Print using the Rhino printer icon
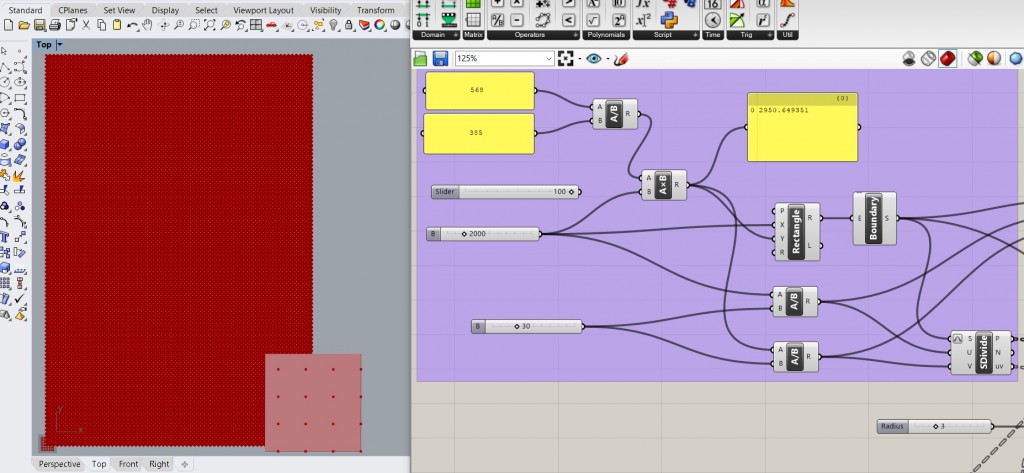The height and width of the screenshot is (473, 1024). tap(55, 25)
